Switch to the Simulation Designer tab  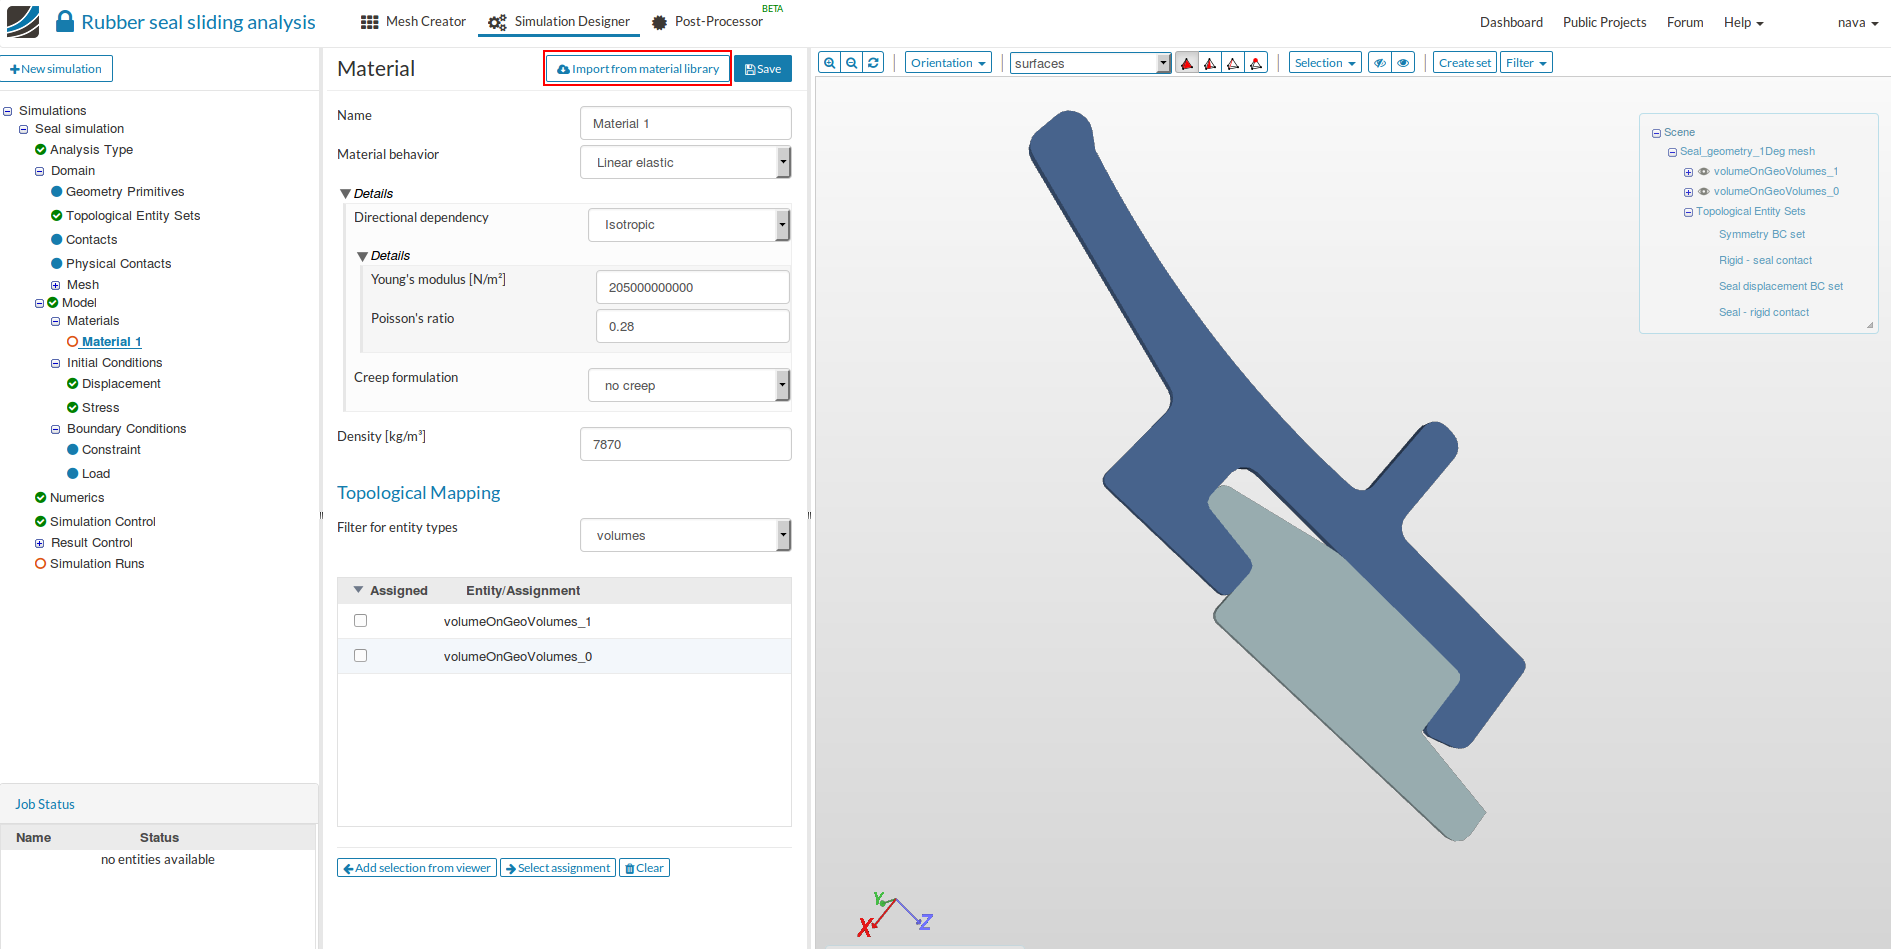click(559, 22)
